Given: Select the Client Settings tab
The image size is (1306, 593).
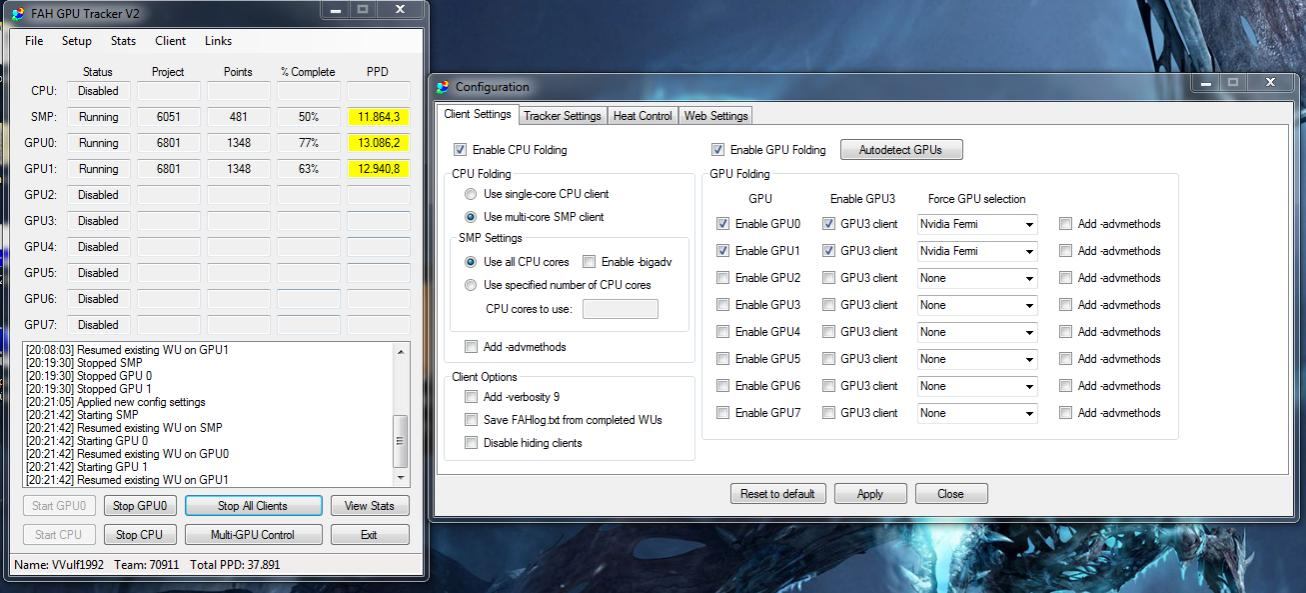Looking at the screenshot, I should [478, 114].
